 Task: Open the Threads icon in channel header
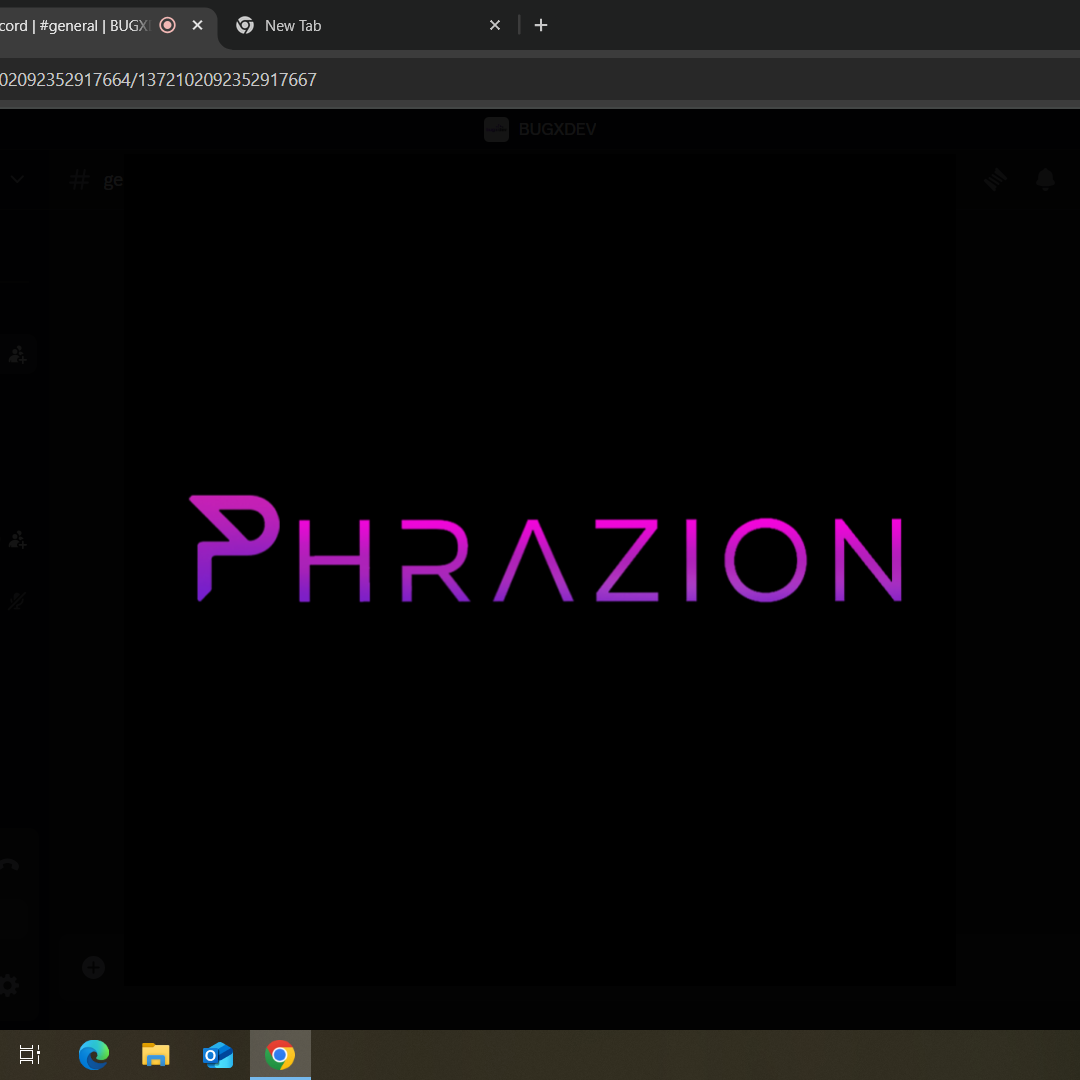click(995, 180)
